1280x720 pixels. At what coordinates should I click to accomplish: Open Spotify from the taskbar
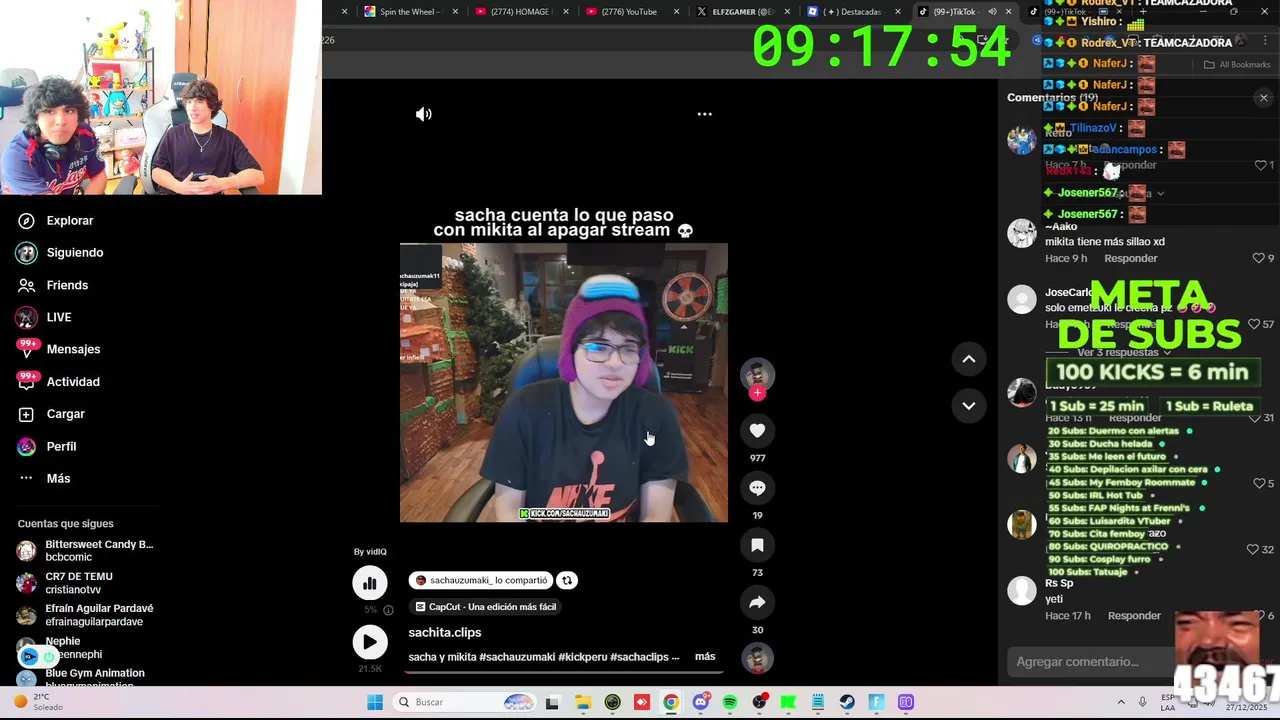point(730,702)
